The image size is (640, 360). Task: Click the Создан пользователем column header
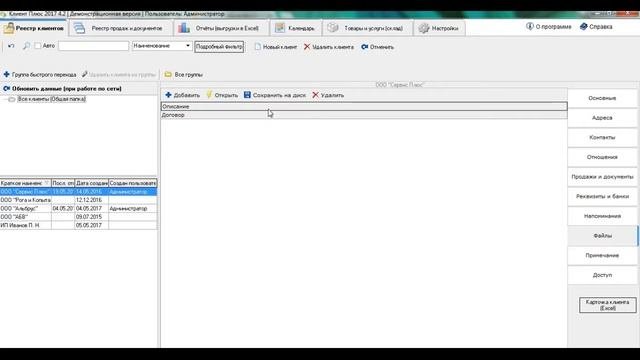pyautogui.click(x=133, y=183)
